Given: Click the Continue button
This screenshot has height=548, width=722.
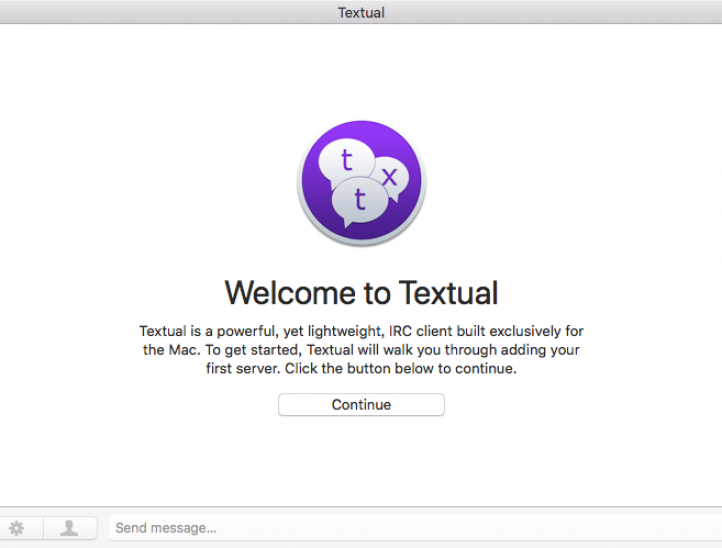Looking at the screenshot, I should (361, 405).
